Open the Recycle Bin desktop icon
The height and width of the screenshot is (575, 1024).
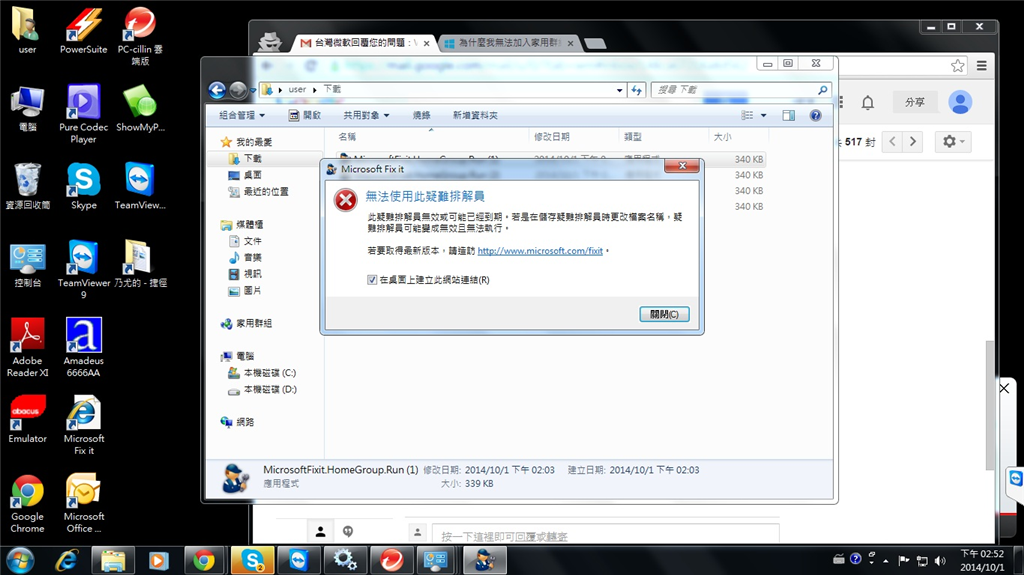27,186
